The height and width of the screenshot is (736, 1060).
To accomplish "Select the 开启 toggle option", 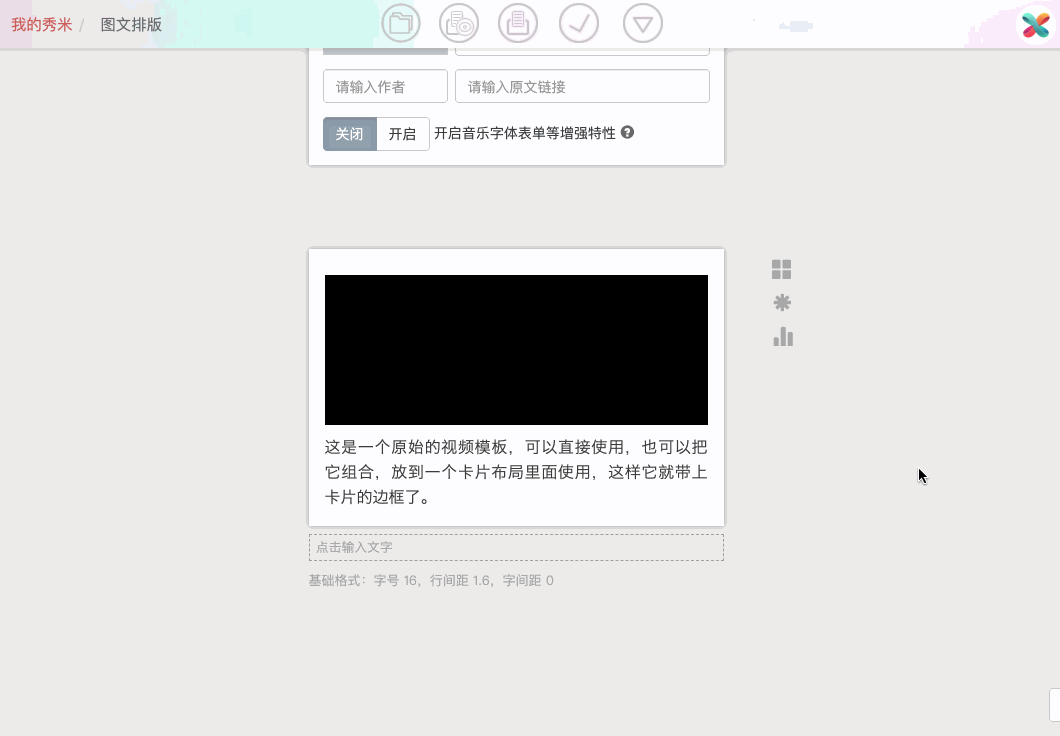I will [402, 134].
